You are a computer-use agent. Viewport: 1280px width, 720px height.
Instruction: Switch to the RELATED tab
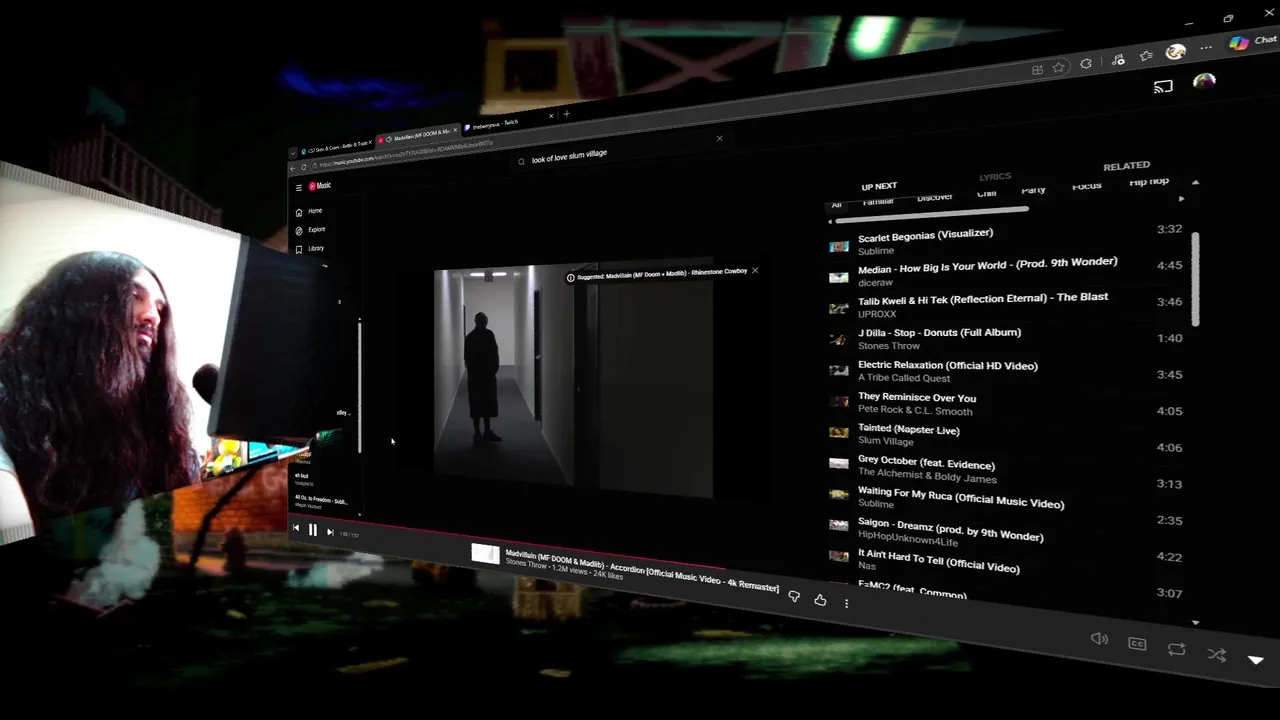1126,166
